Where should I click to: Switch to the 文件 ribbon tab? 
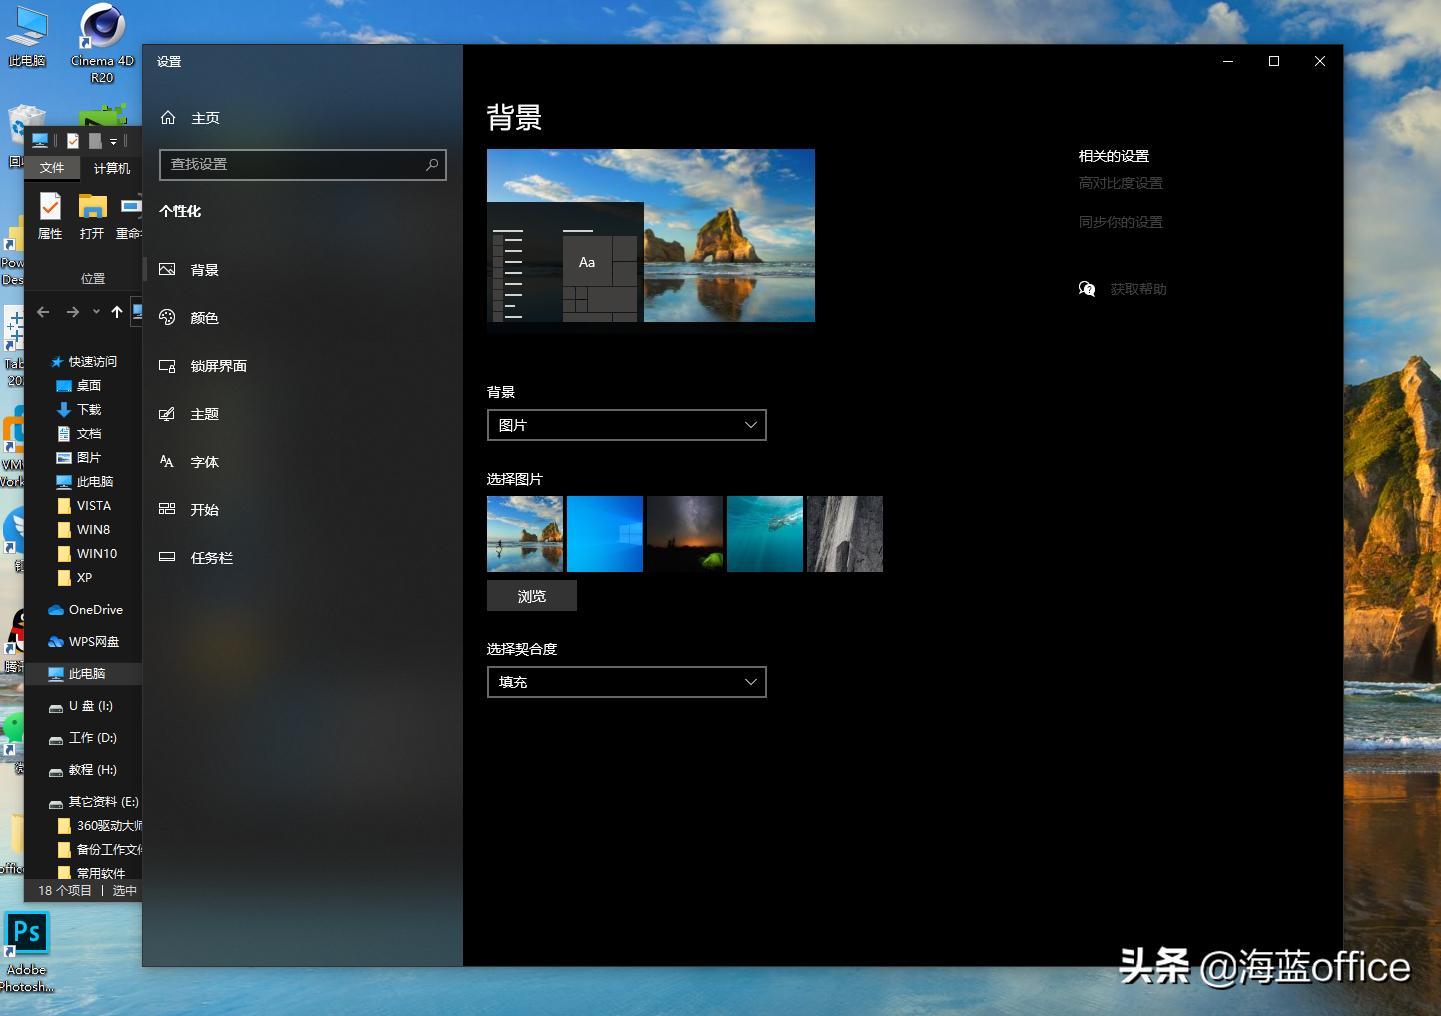tap(53, 168)
